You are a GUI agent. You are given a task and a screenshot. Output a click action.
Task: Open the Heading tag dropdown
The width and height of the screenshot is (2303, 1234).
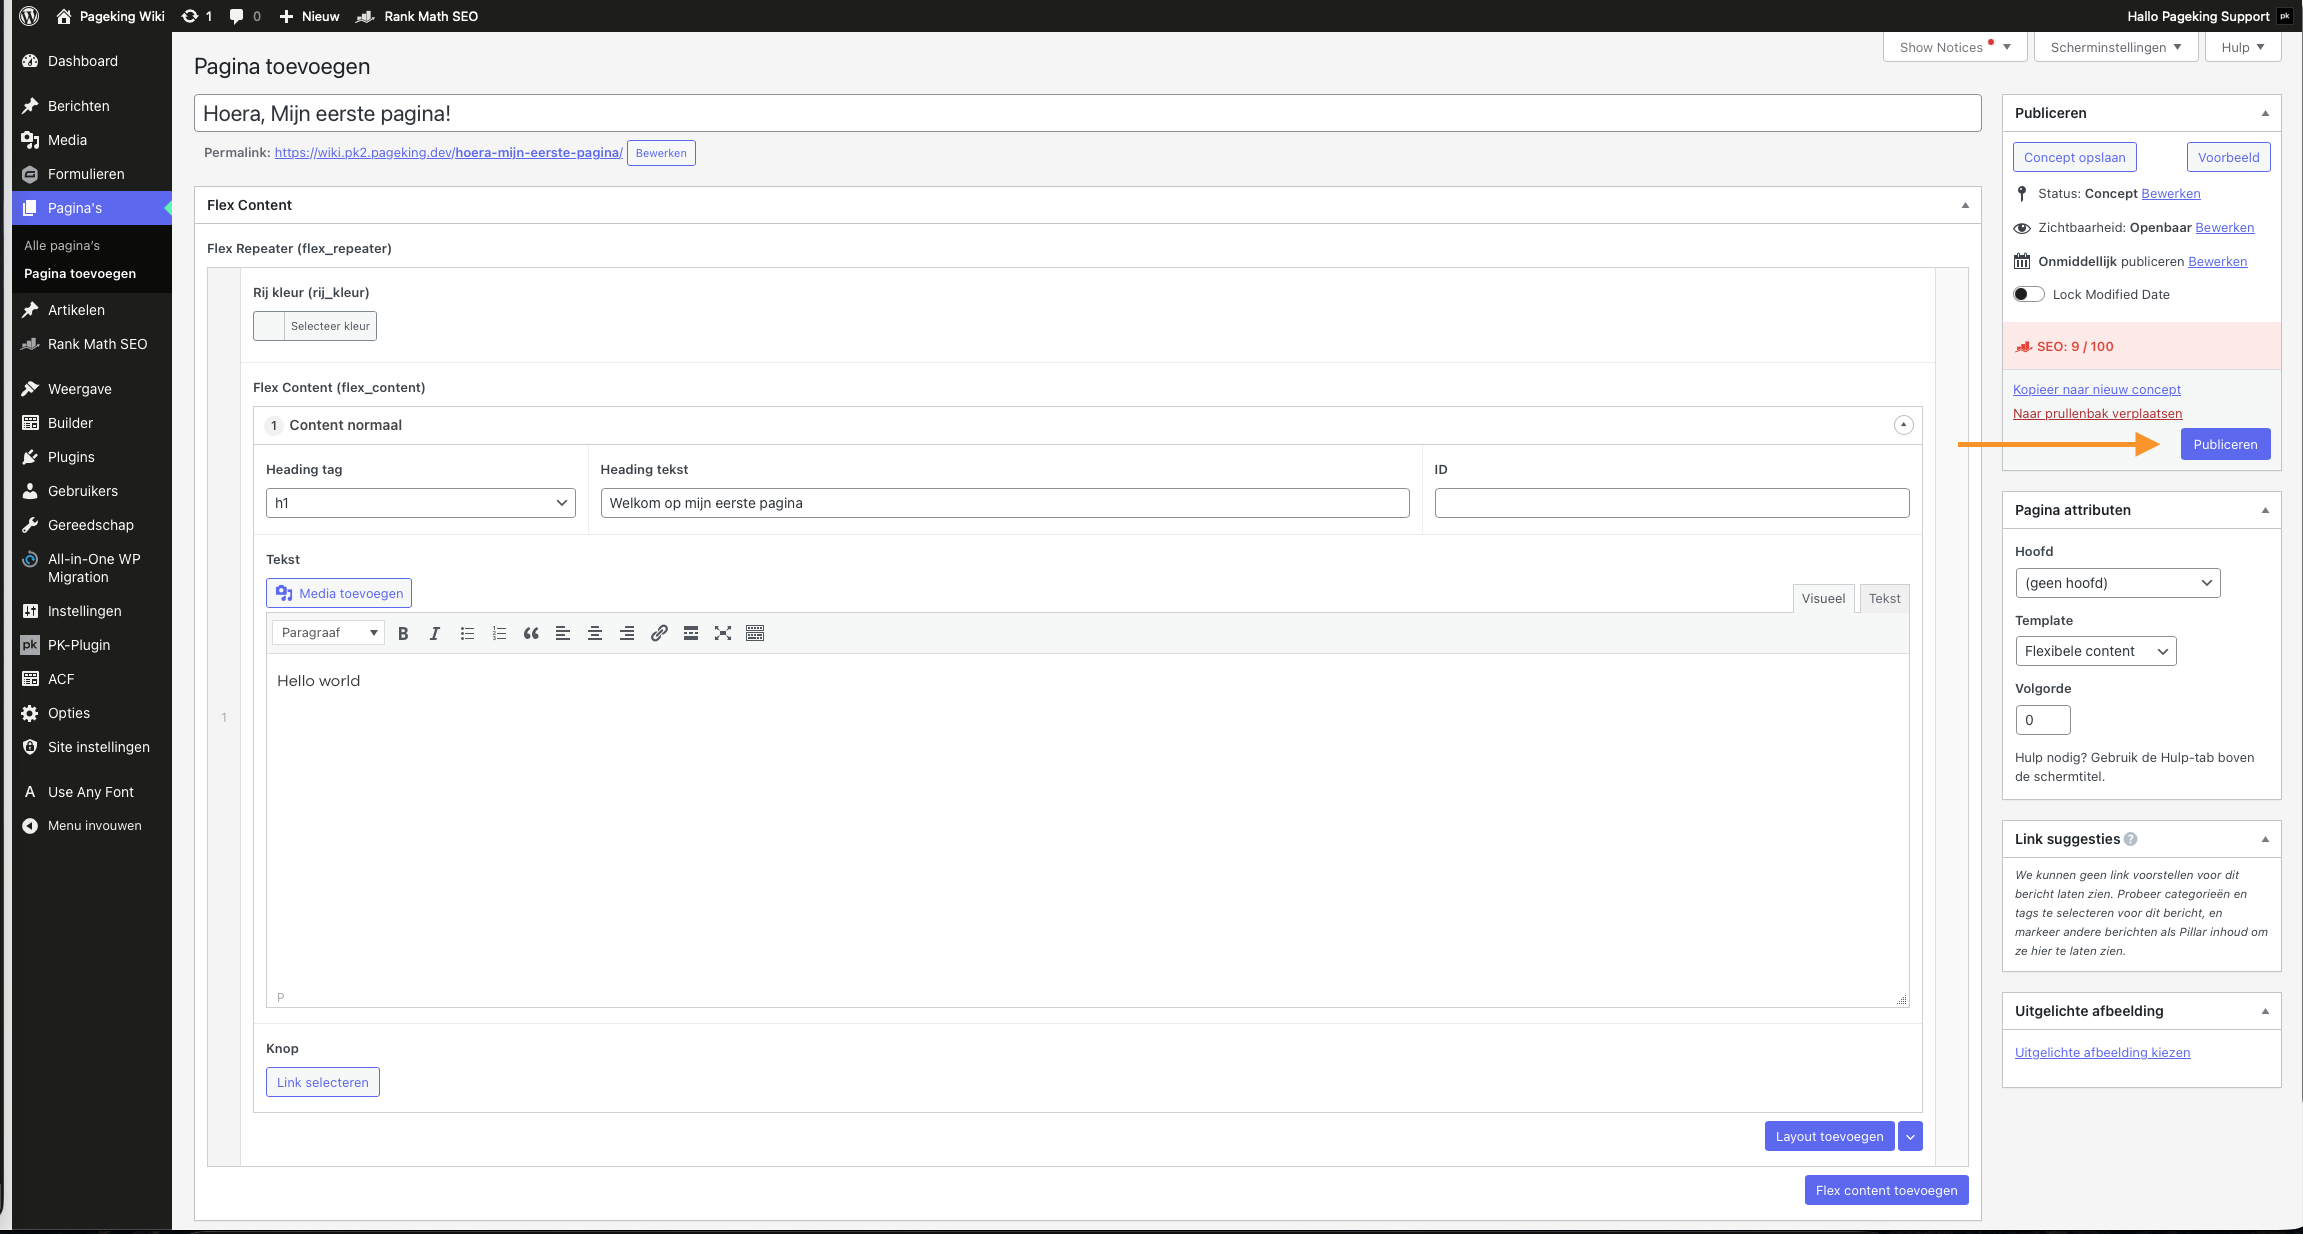pyautogui.click(x=420, y=503)
